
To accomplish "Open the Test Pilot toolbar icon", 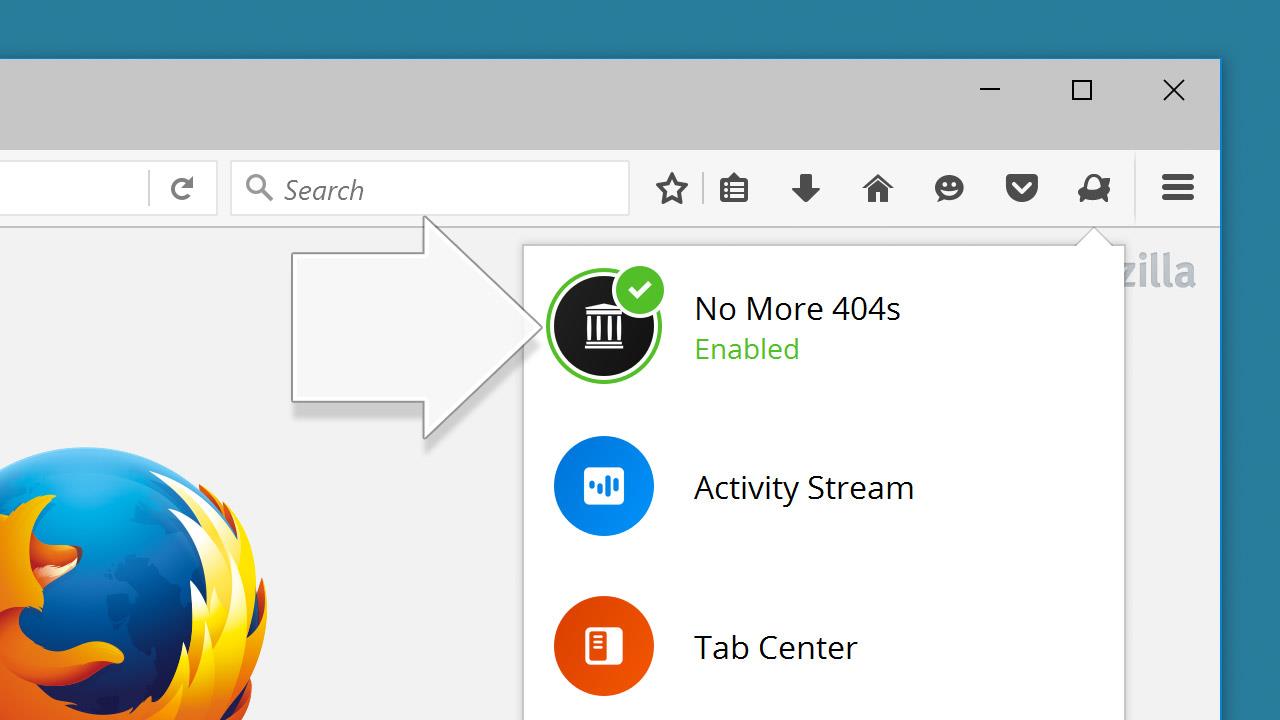I will pyautogui.click(x=1094, y=188).
